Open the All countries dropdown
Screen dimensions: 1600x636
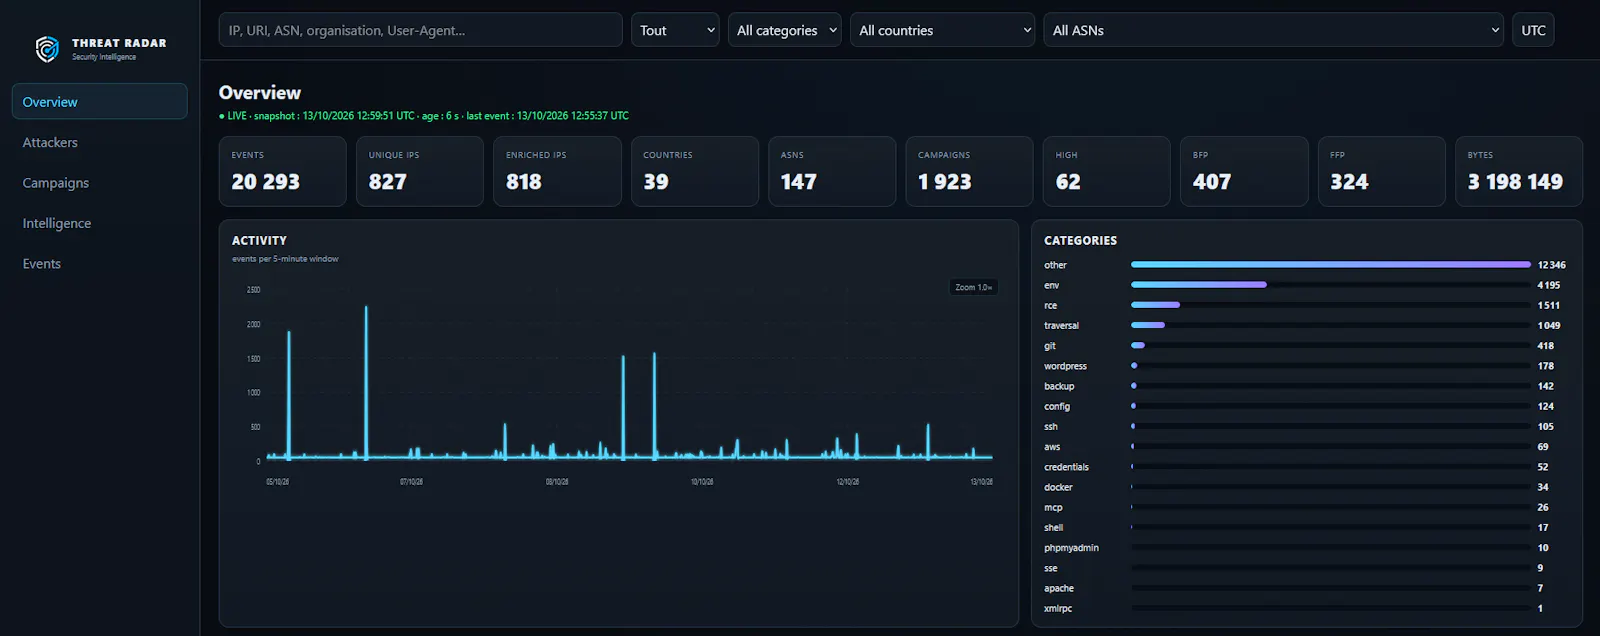pos(942,30)
